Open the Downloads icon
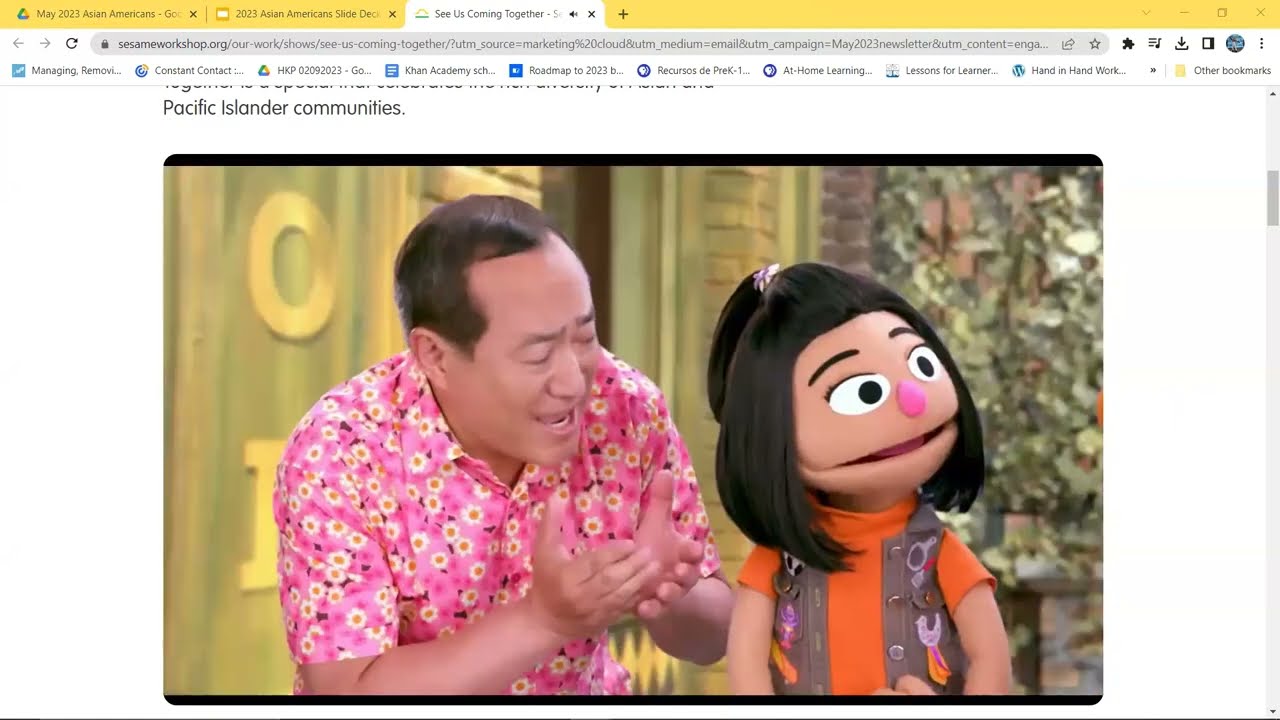 point(1181,44)
